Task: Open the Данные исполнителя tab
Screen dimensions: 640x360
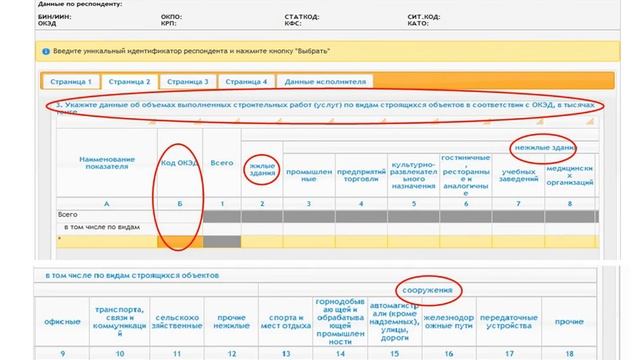Action: point(325,82)
